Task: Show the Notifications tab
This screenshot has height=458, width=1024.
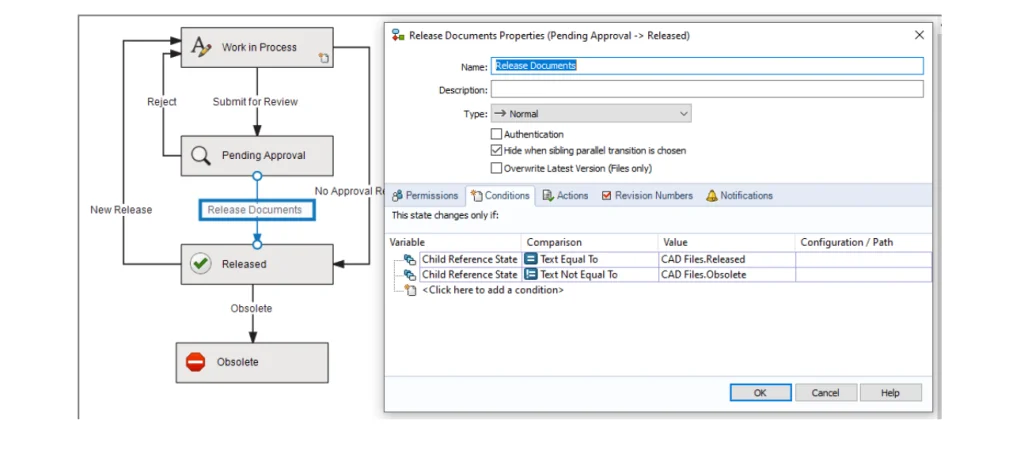Action: (739, 196)
